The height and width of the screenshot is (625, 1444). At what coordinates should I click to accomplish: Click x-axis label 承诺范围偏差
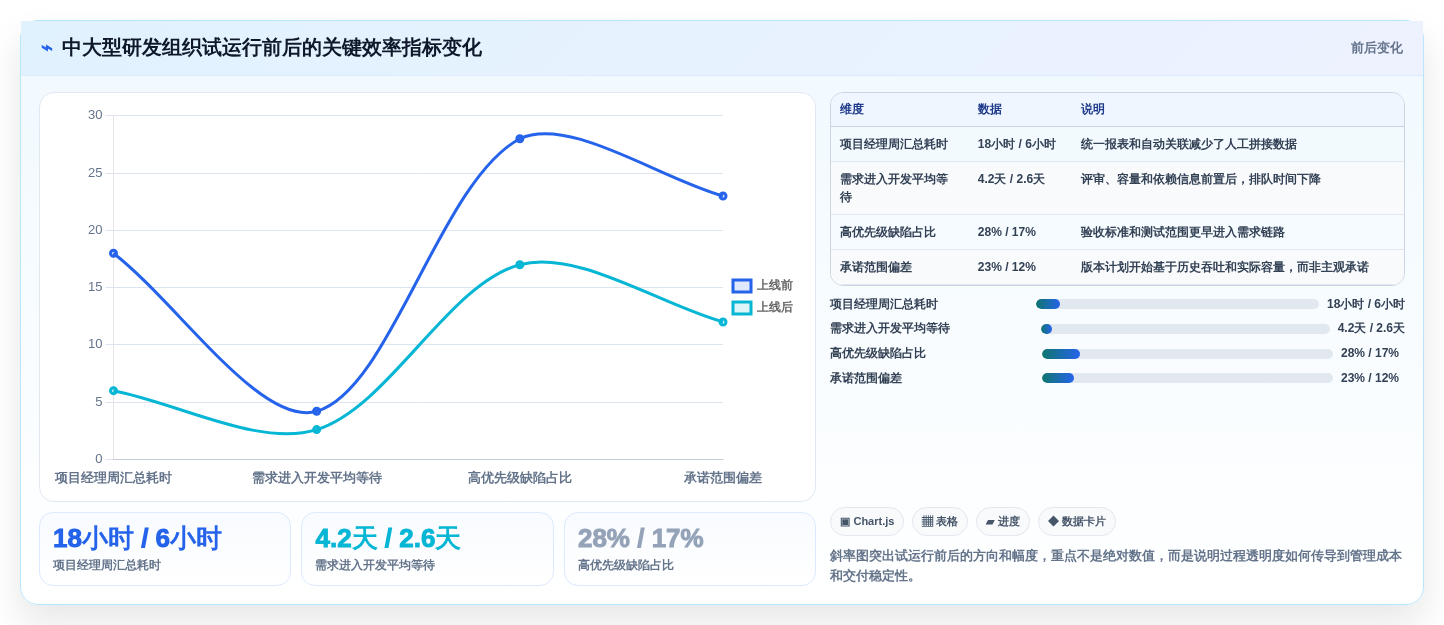723,478
